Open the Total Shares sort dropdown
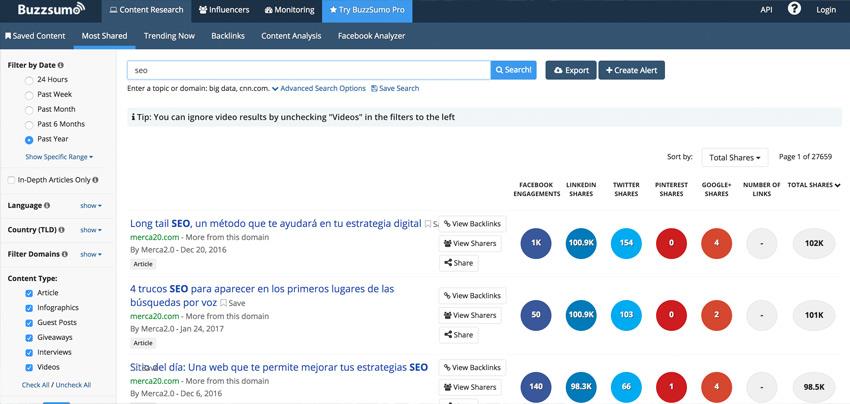Image resolution: width=850 pixels, height=404 pixels. [x=735, y=158]
